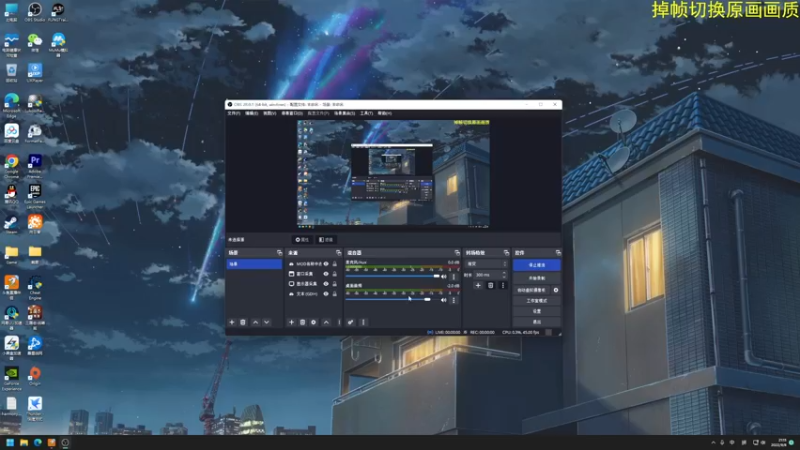Open the 文件(F) menu in OBS

[x=234, y=113]
